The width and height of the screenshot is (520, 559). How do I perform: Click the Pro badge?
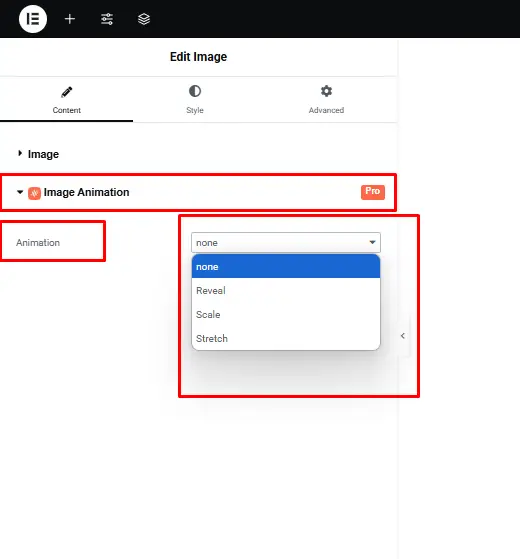pos(373,192)
